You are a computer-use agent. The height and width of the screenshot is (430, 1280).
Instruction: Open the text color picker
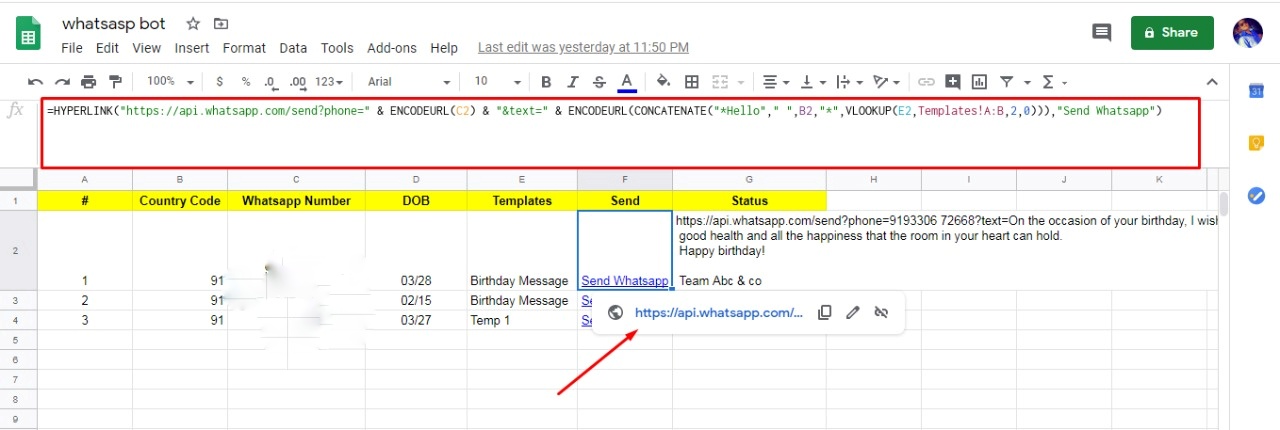point(627,82)
